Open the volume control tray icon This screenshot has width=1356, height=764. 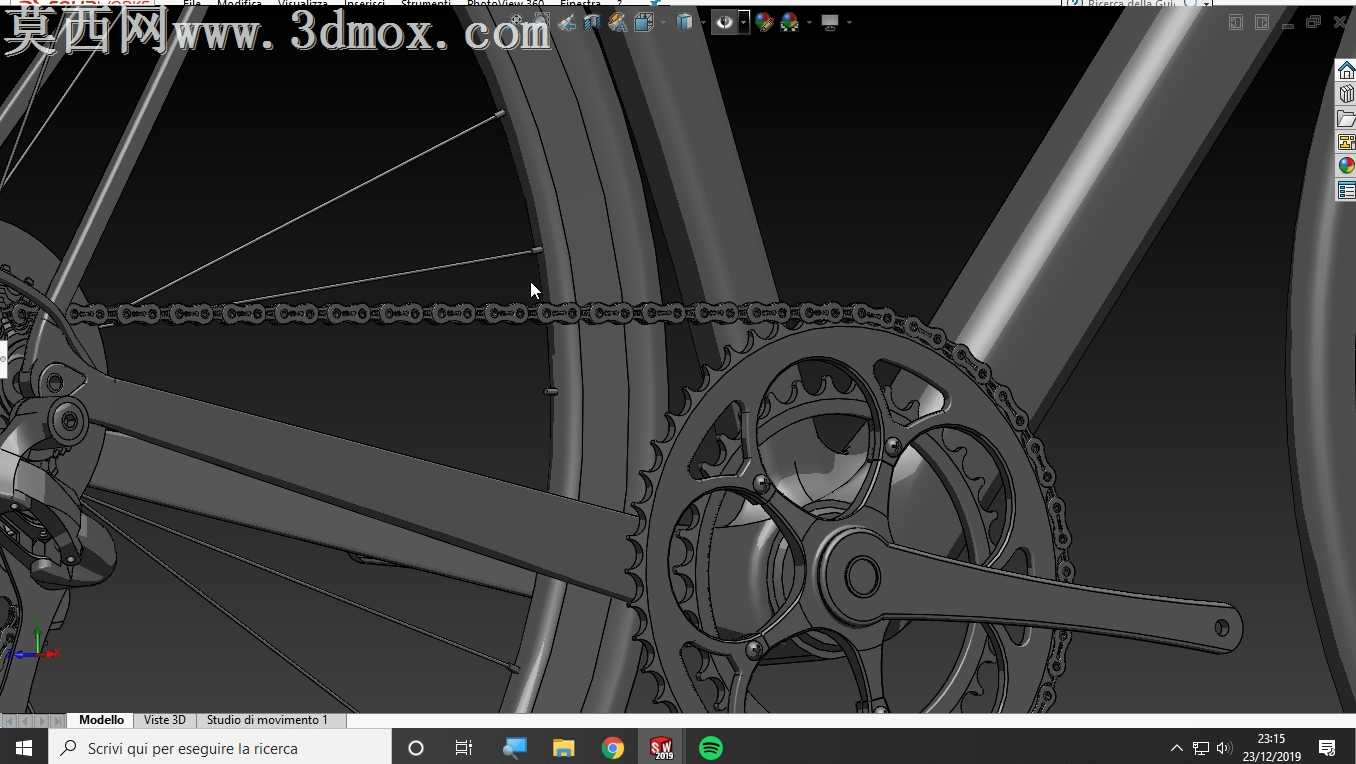click(1224, 748)
